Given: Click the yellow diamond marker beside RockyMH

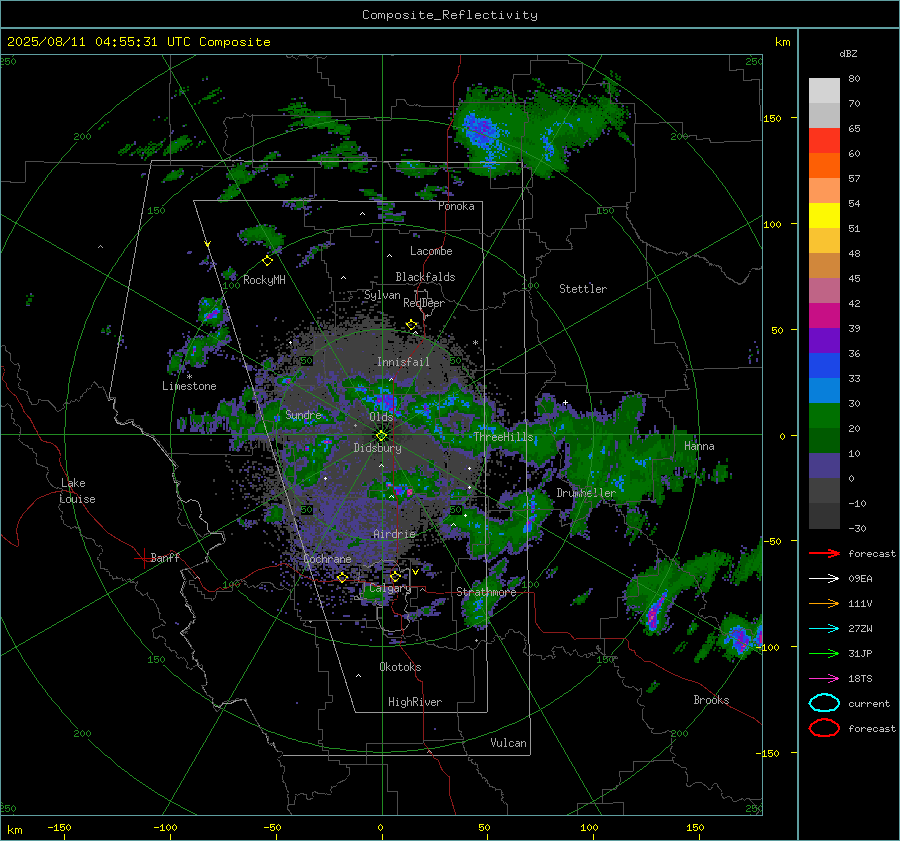Looking at the screenshot, I should tap(267, 261).
